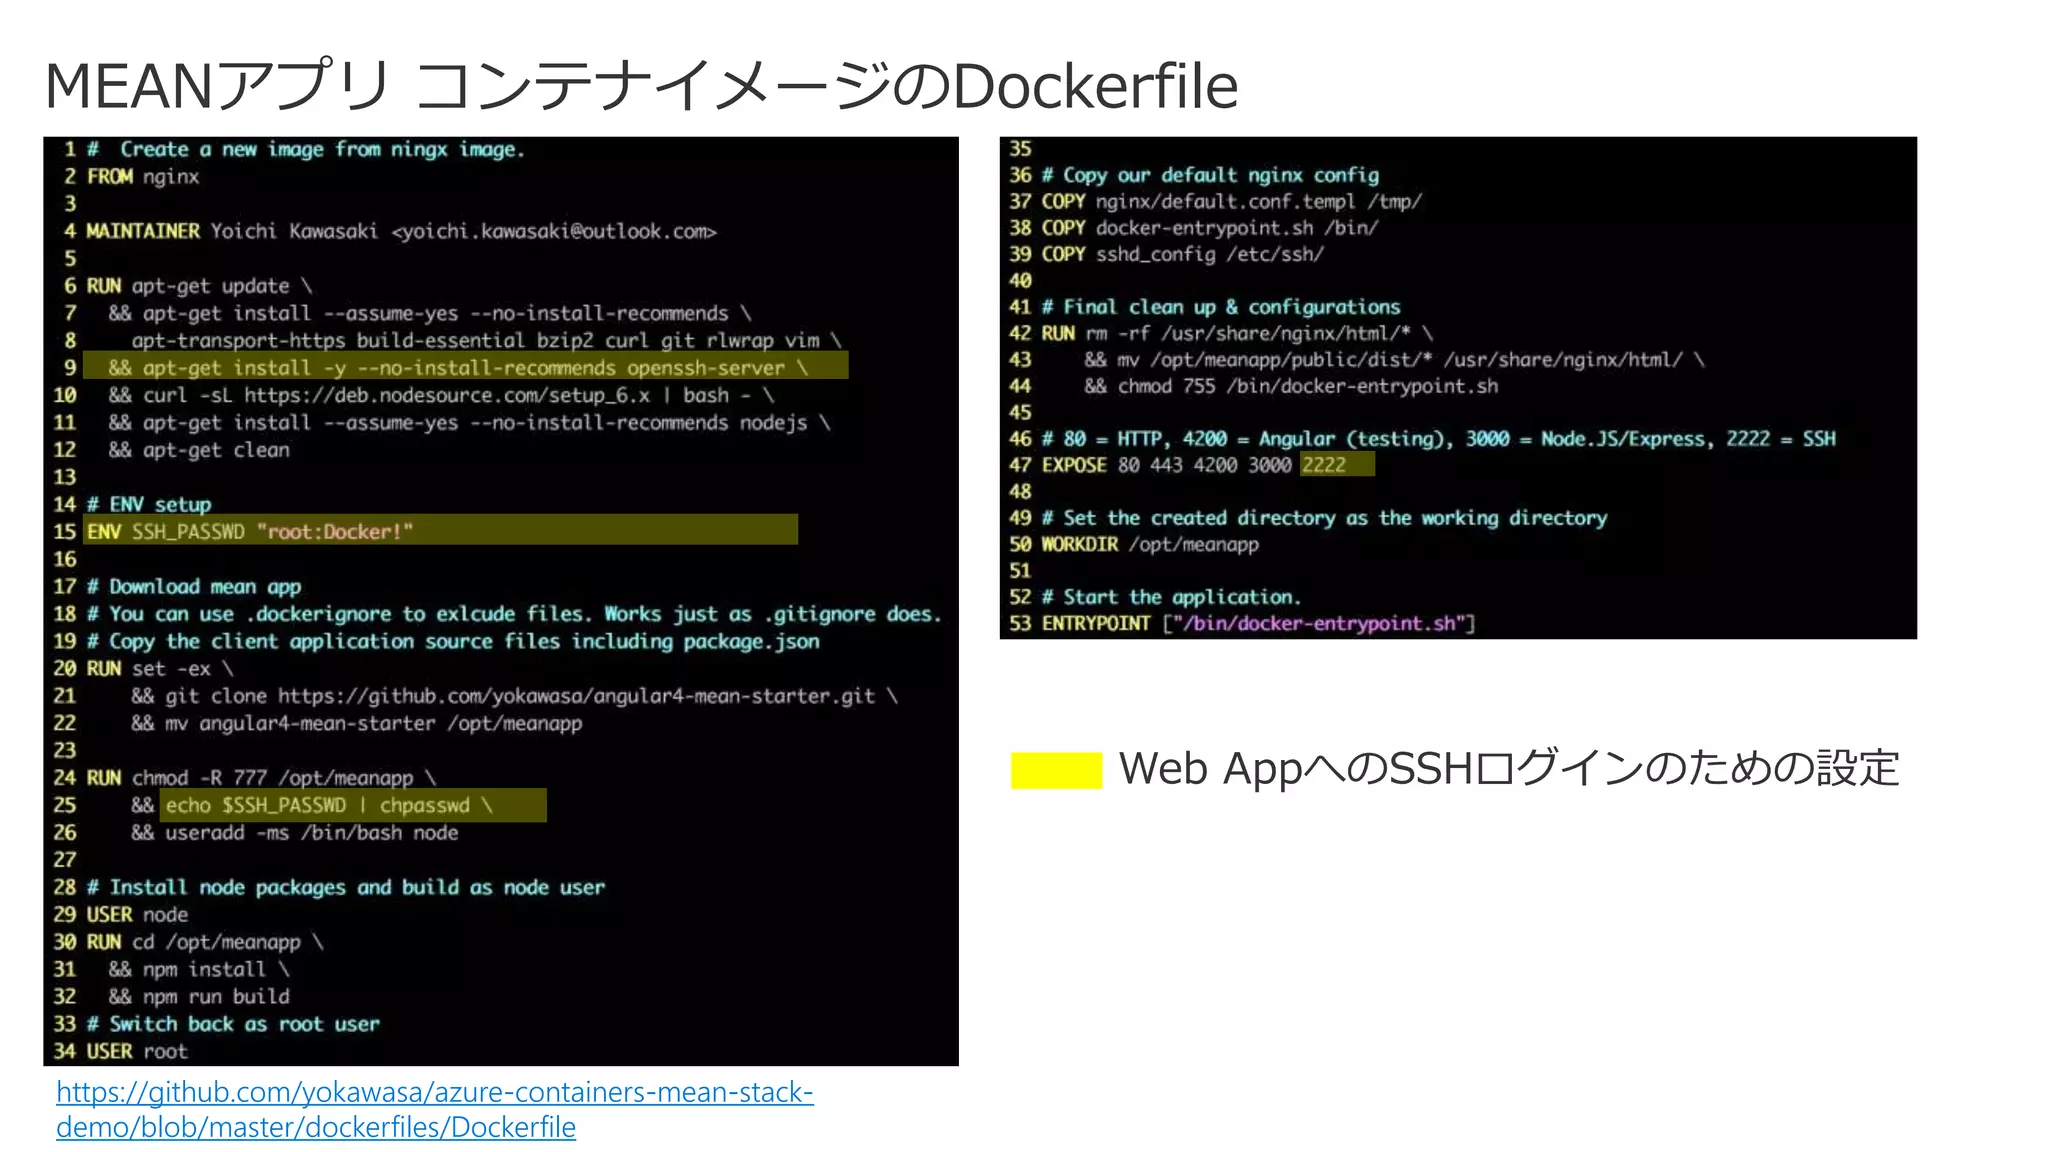Click 'Set the created directory' comment
The width and height of the screenshot is (2048, 1152).
(x=1324, y=518)
